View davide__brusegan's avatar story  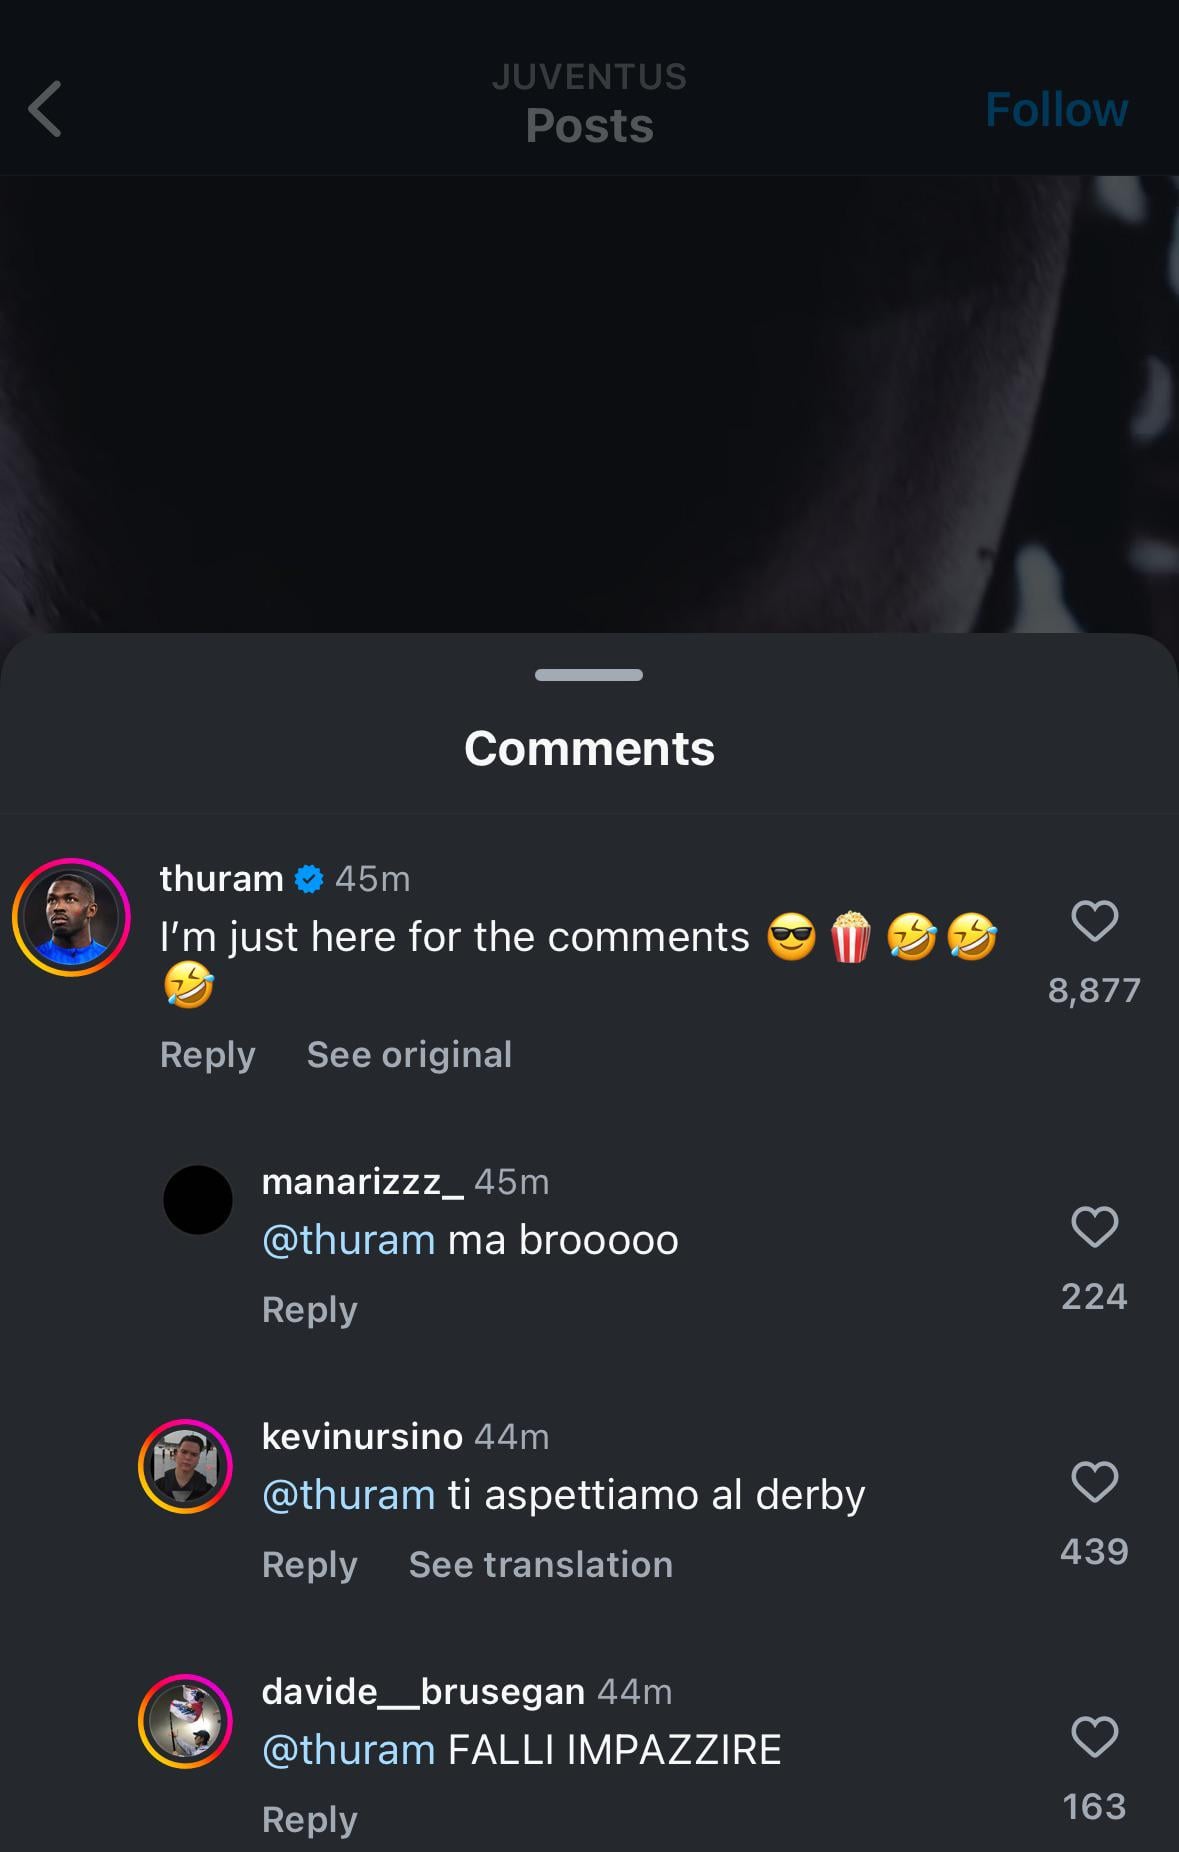pos(185,1721)
